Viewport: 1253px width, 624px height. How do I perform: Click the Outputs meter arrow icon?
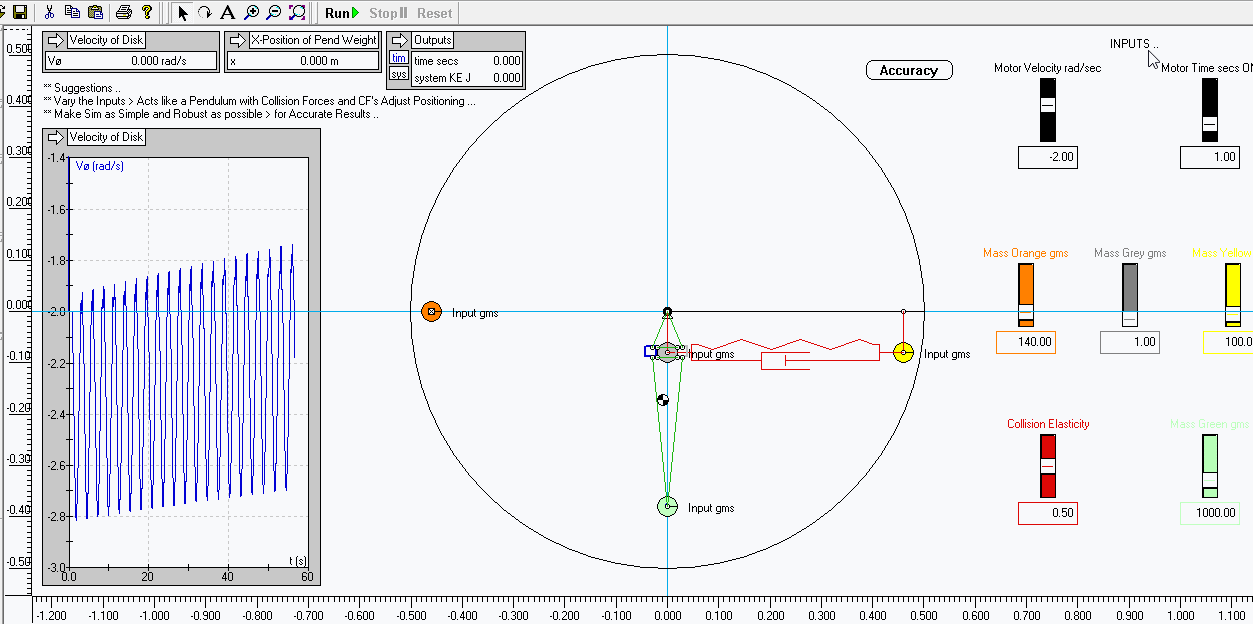click(x=400, y=40)
